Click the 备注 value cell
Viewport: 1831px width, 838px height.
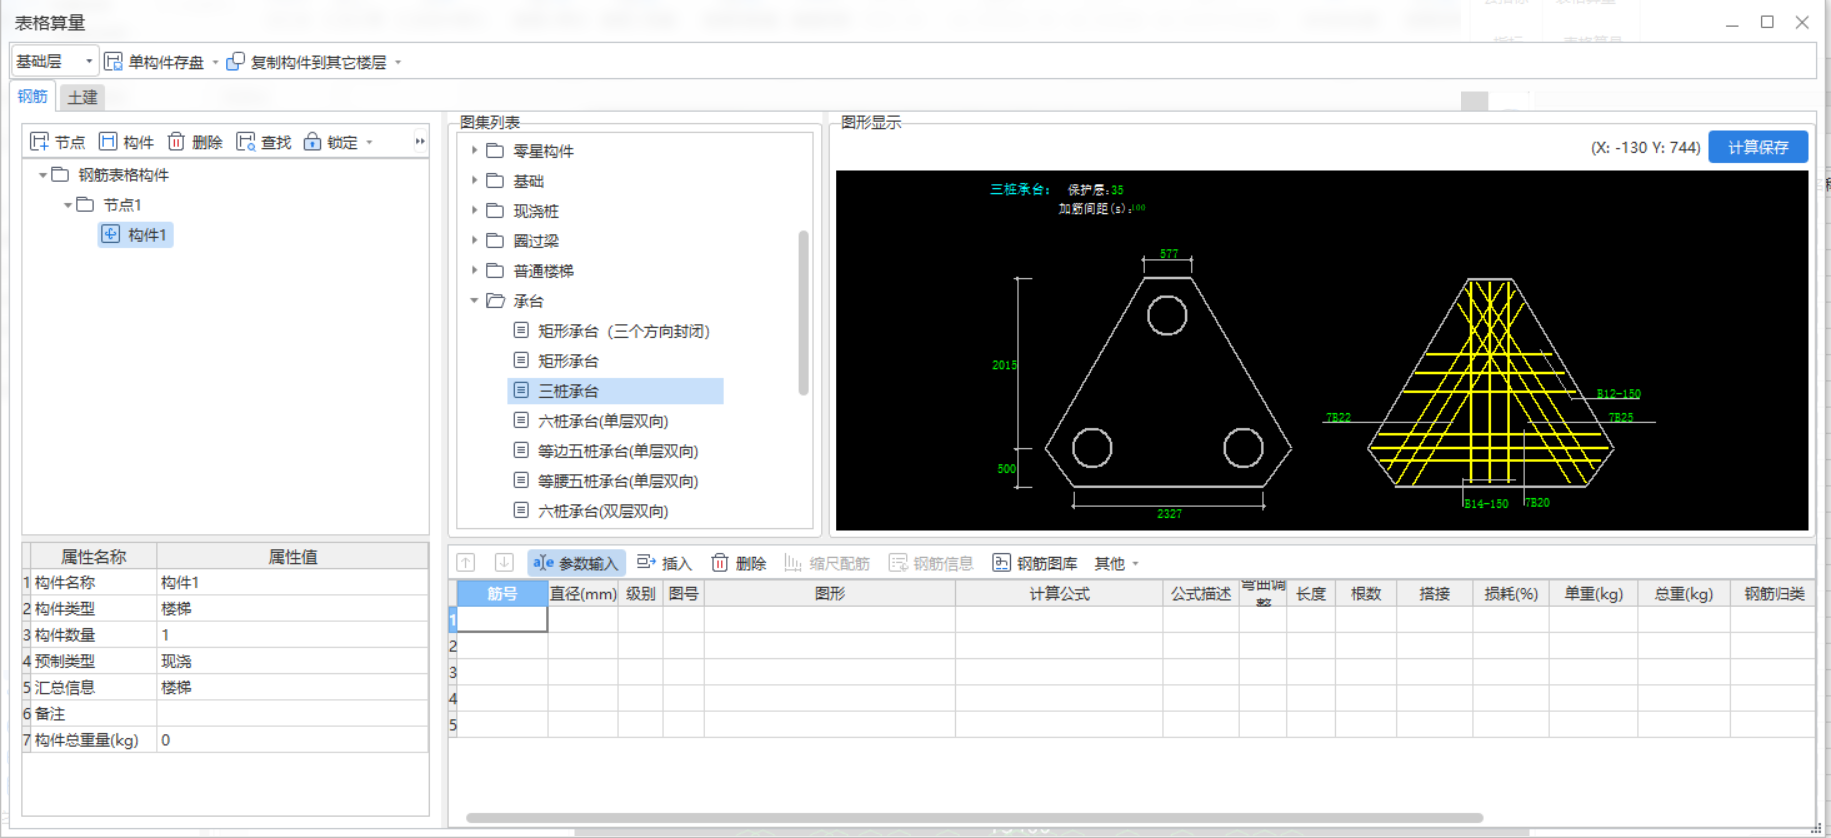pyautogui.click(x=292, y=713)
